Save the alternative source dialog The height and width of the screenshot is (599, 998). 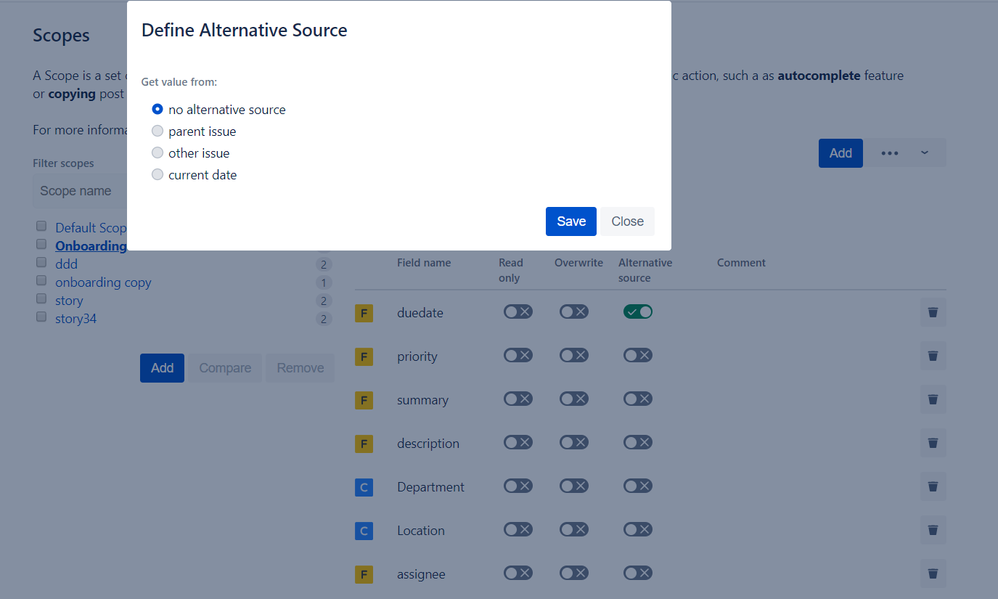click(x=571, y=221)
